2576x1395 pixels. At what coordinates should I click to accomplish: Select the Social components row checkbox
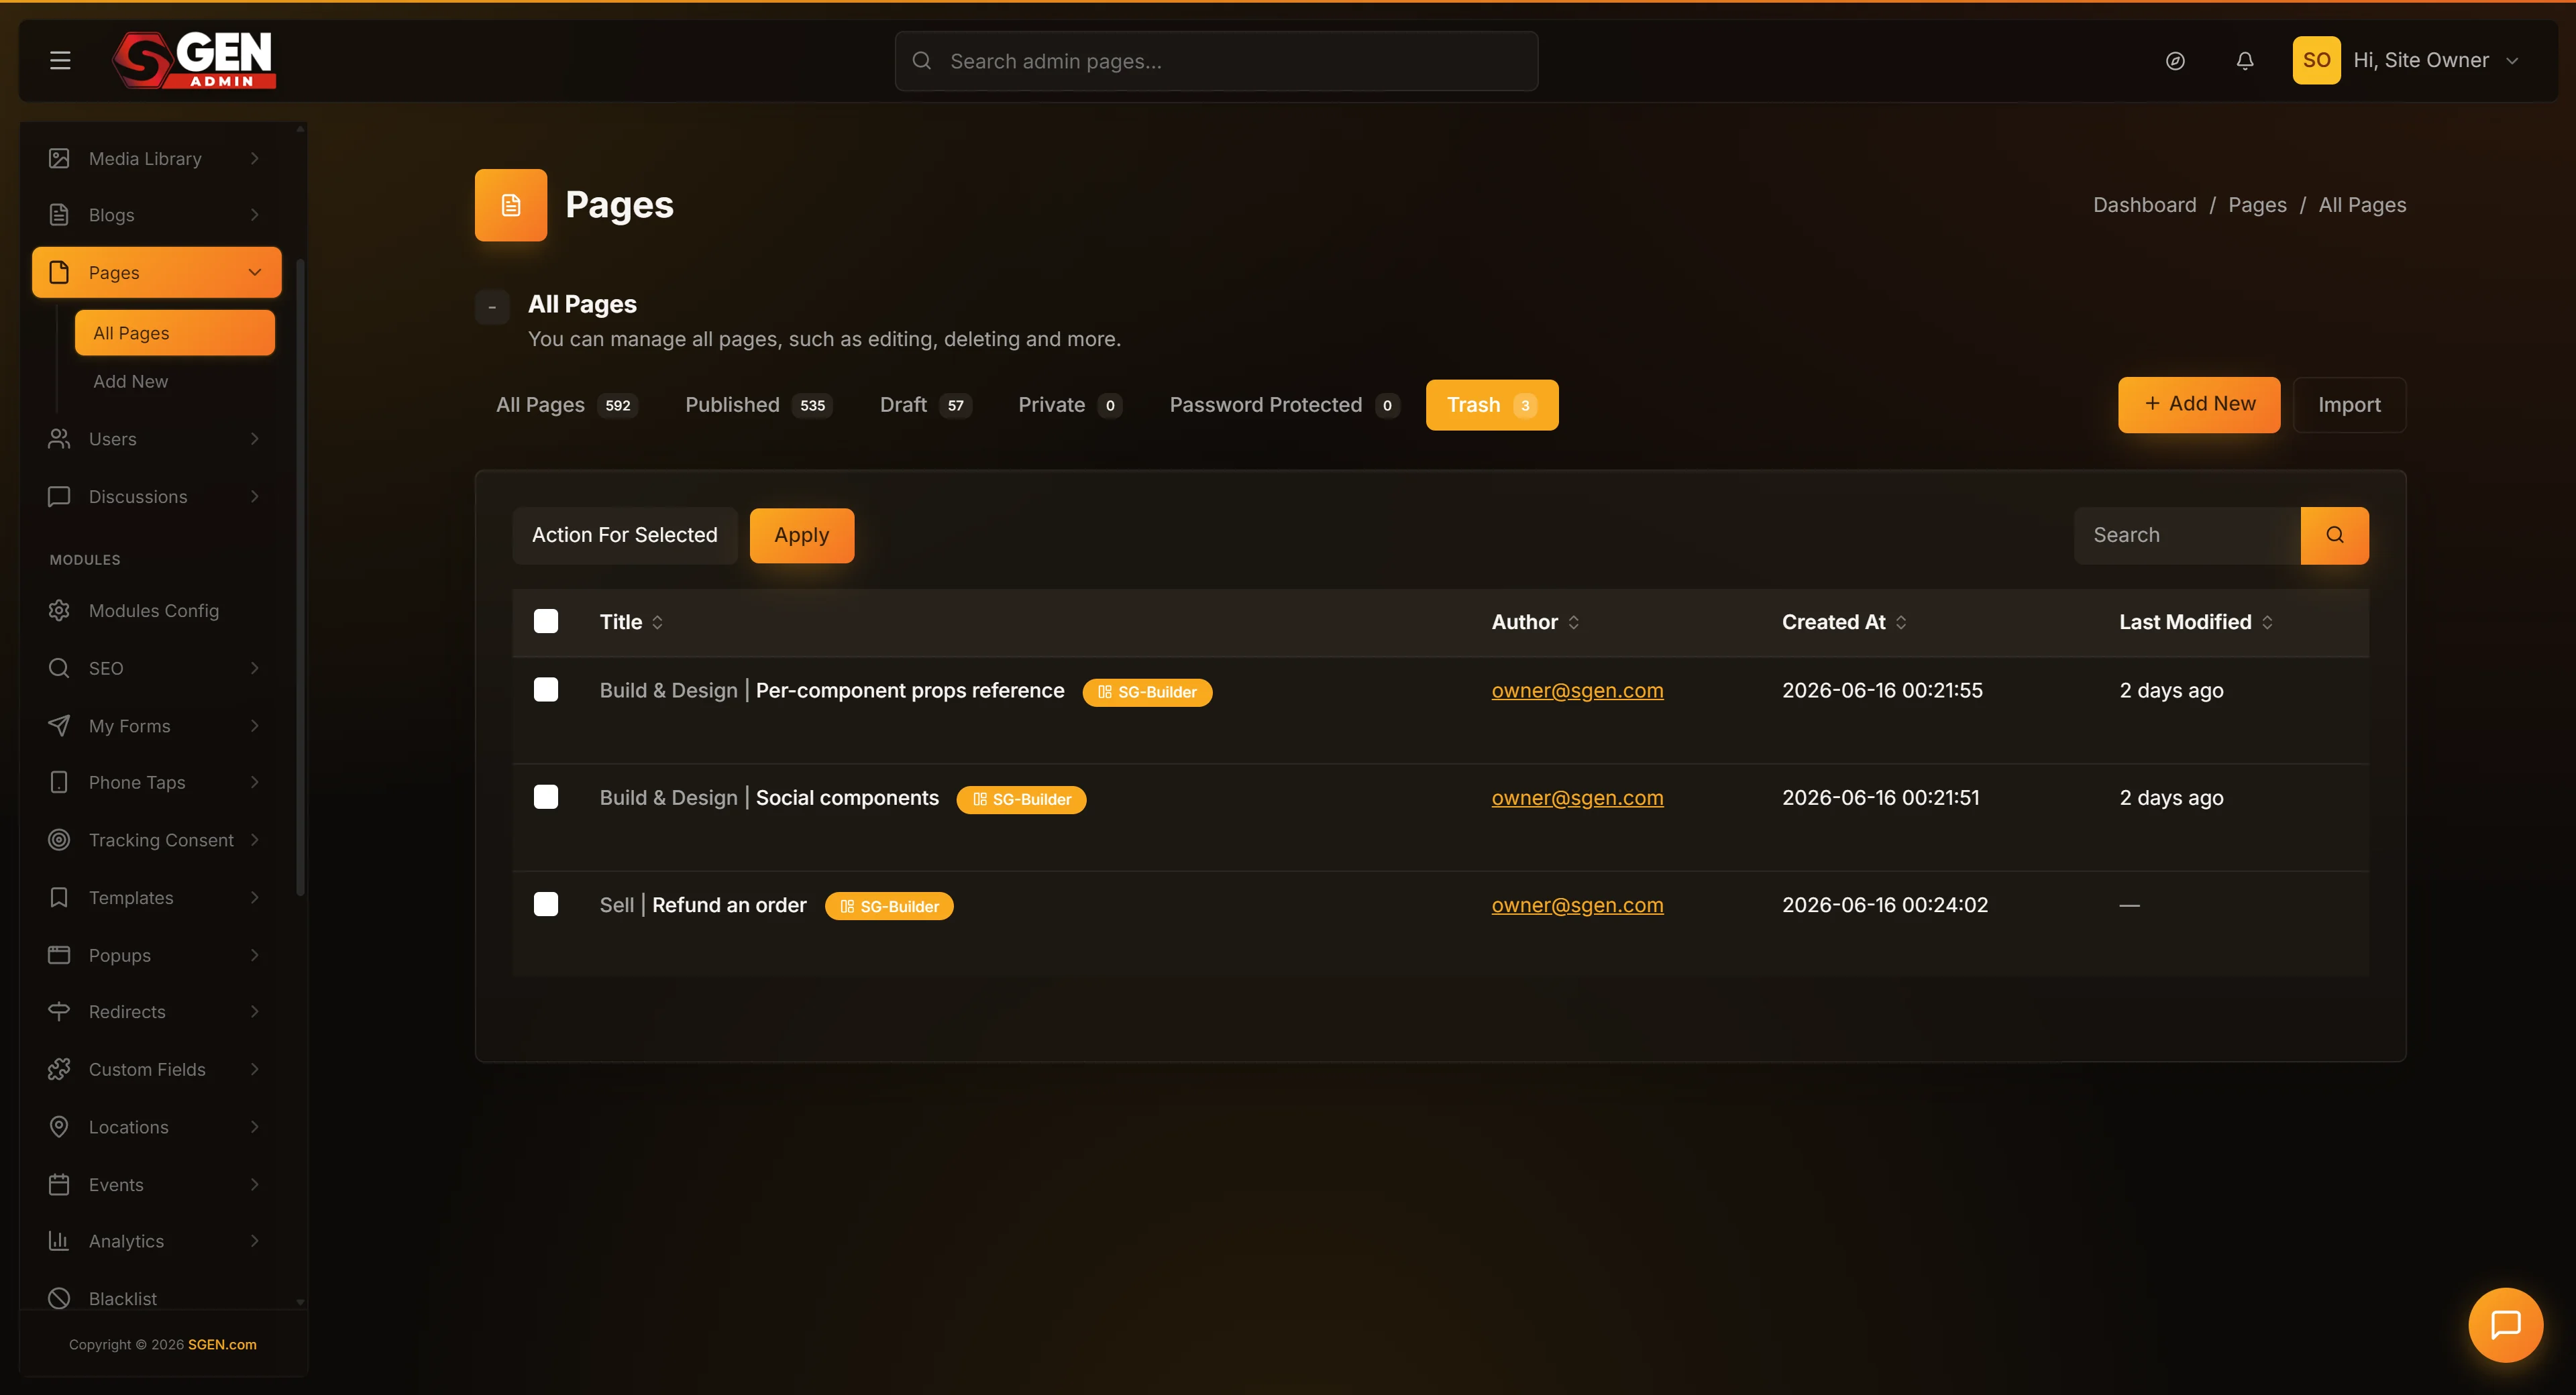click(546, 796)
